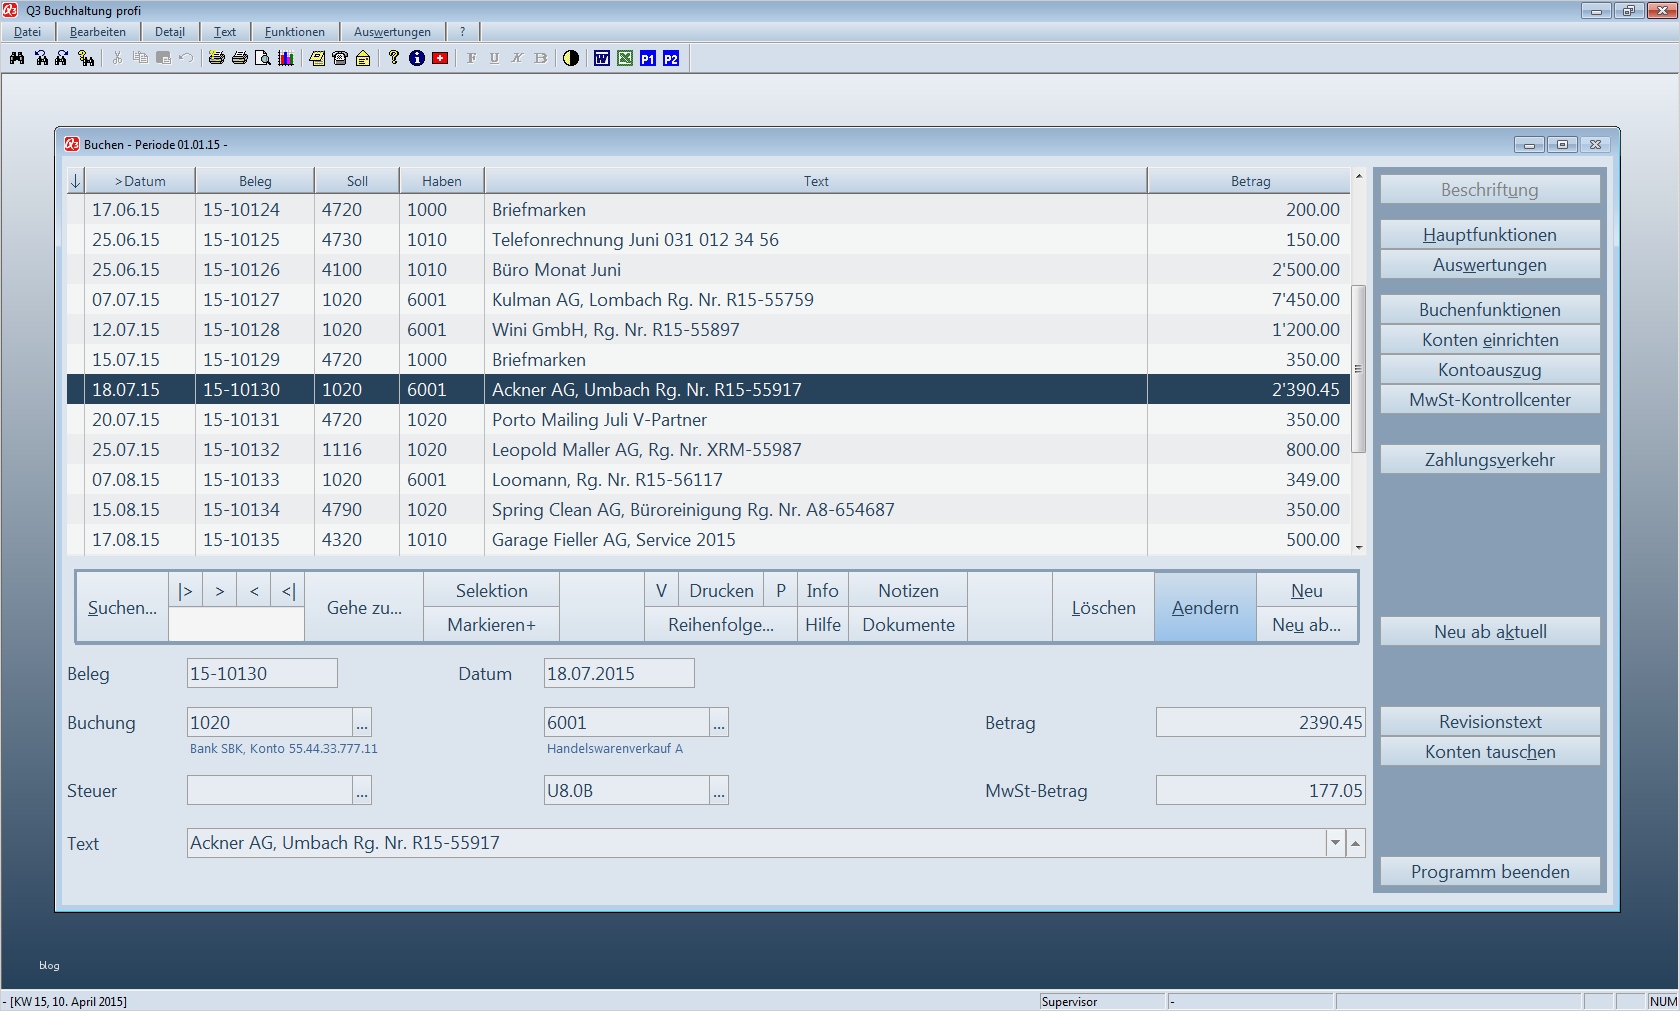The width and height of the screenshot is (1680, 1011).
Task: Click the Swiss flag icon
Action: (x=440, y=58)
